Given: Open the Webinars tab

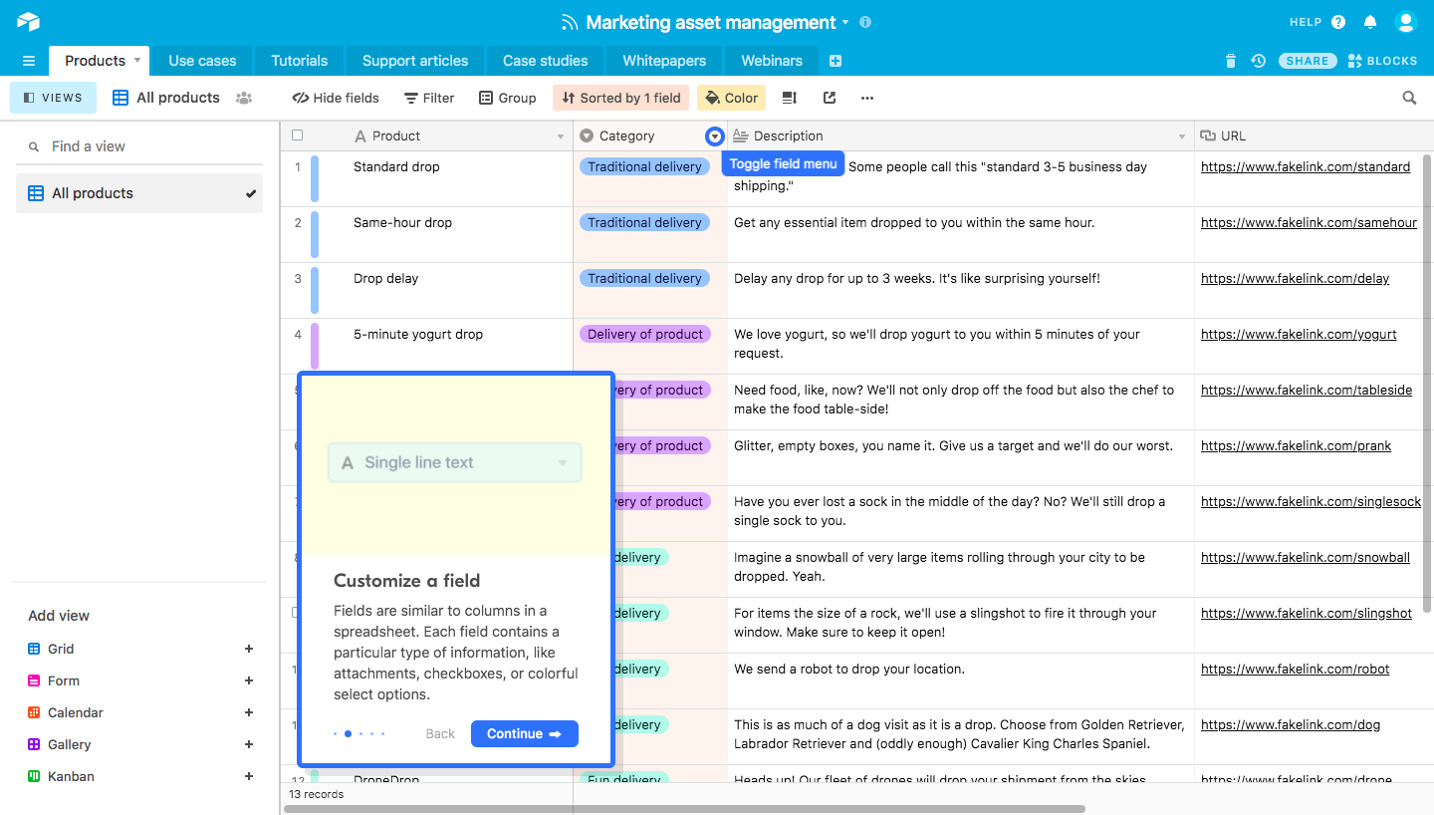Looking at the screenshot, I should point(771,61).
